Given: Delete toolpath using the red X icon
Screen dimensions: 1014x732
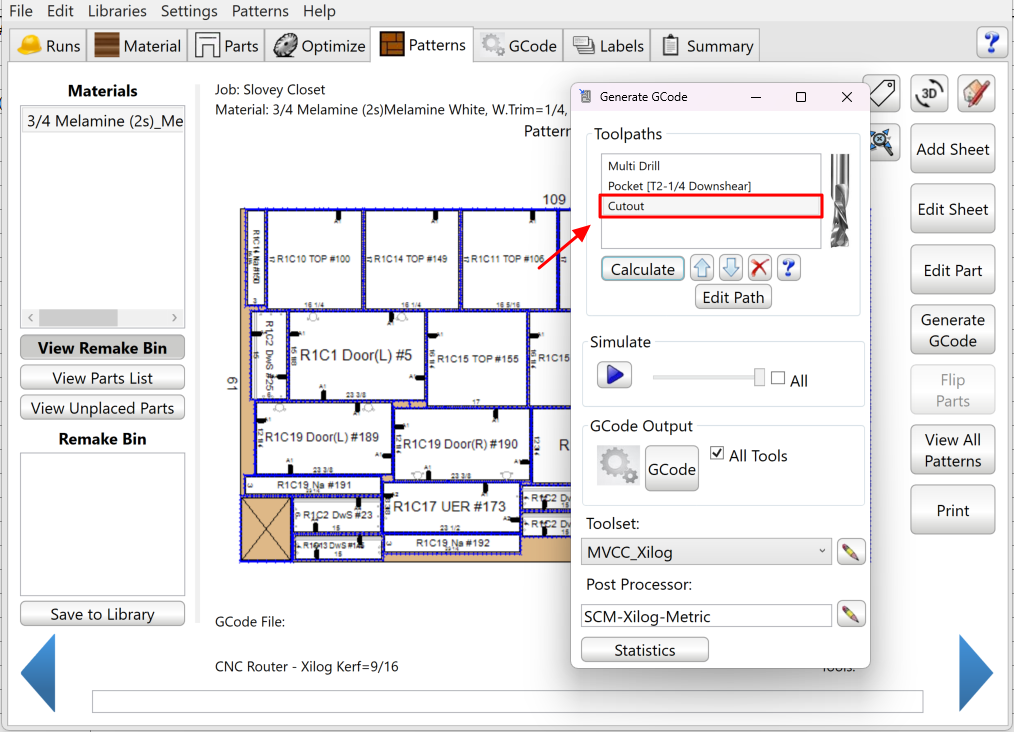Looking at the screenshot, I should 760,268.
